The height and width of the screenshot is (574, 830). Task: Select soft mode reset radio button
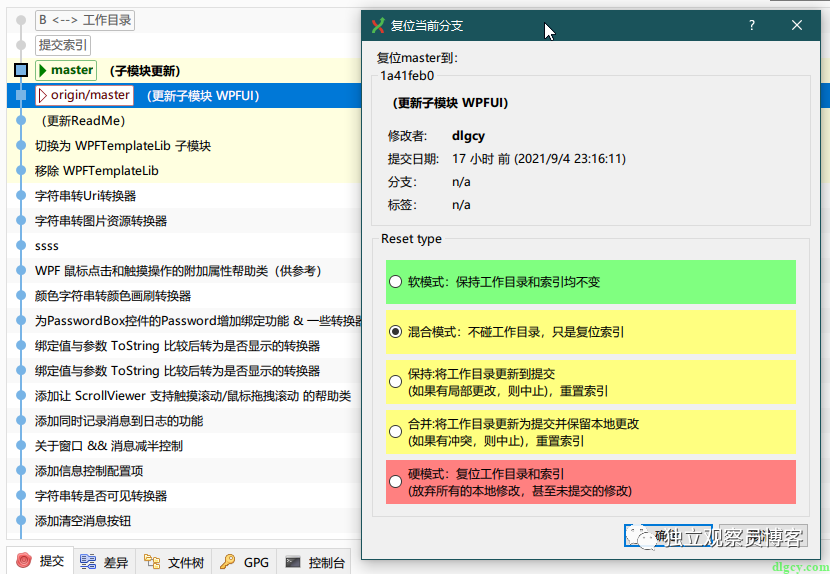(395, 282)
